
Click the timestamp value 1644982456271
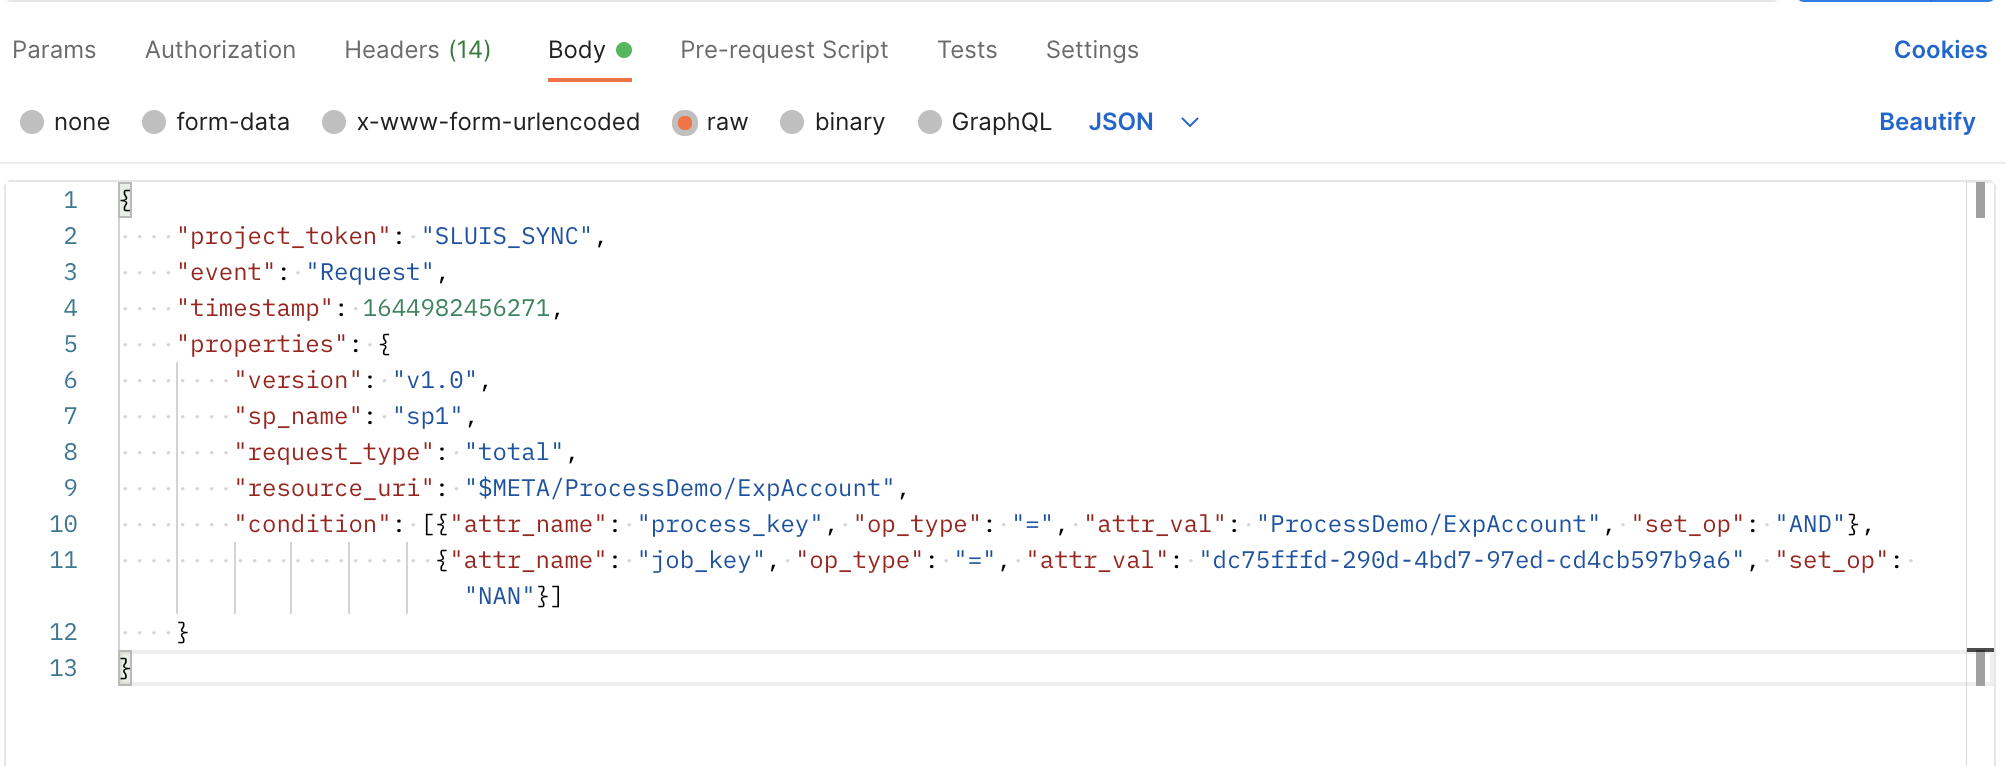pos(456,308)
